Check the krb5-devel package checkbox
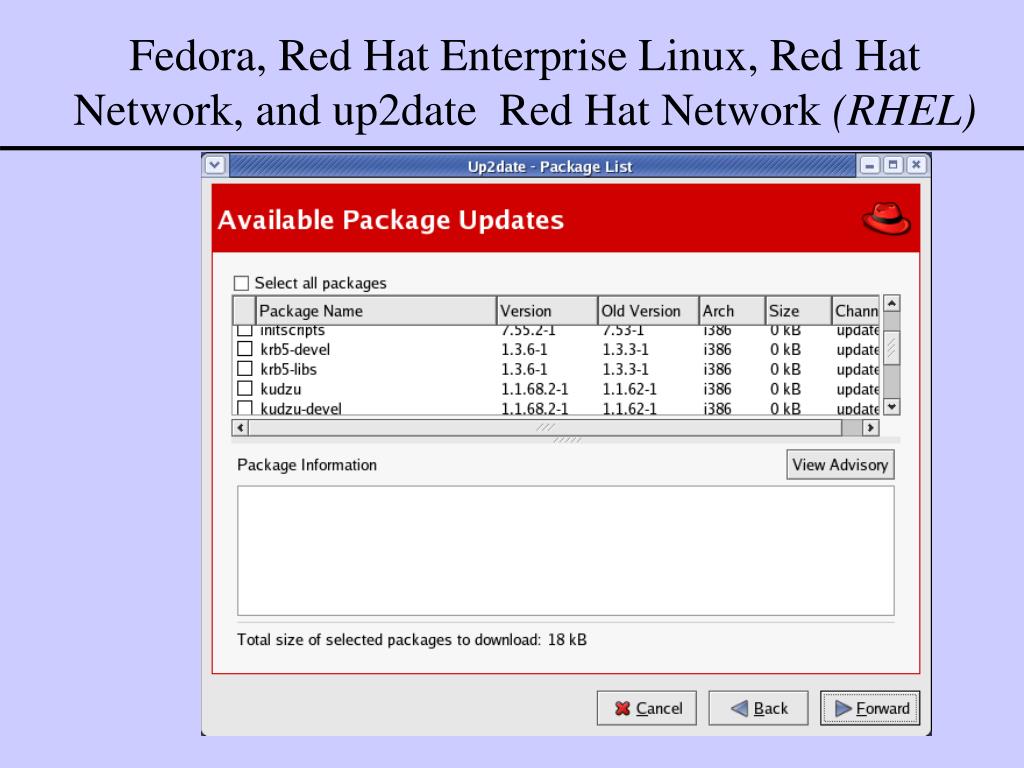 coord(245,349)
